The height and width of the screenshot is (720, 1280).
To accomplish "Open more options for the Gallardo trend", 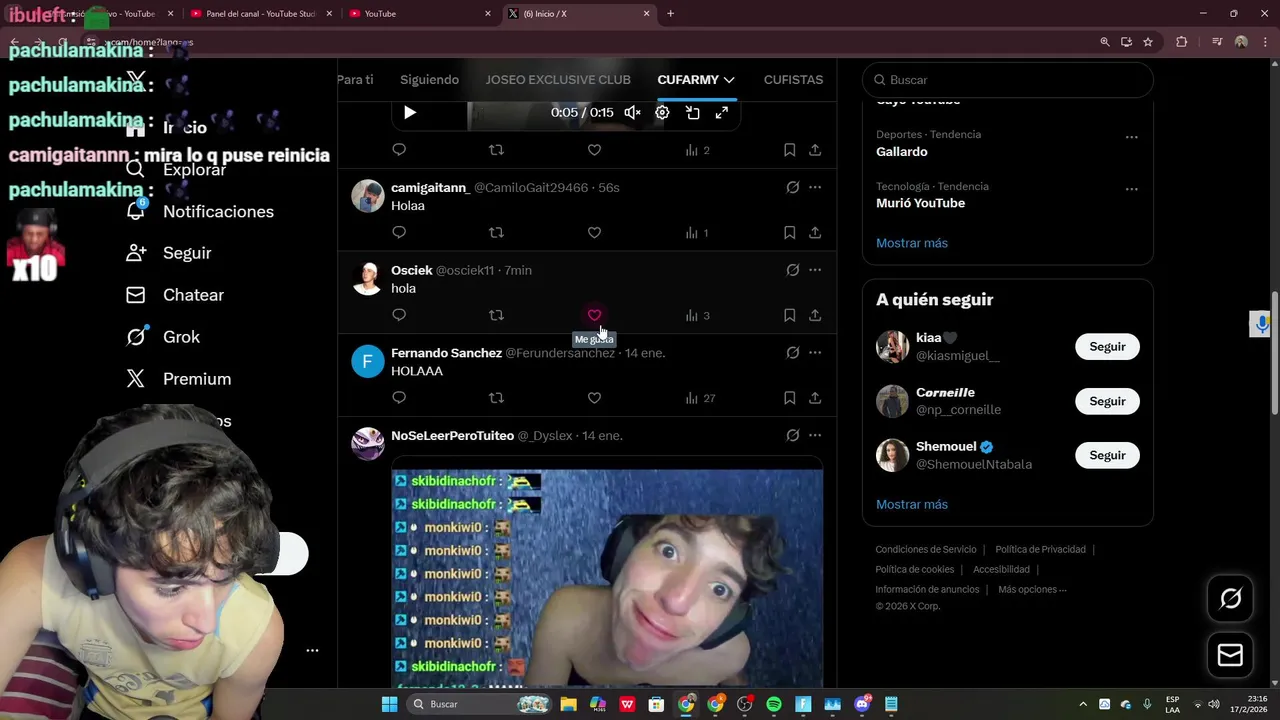I will [1131, 137].
